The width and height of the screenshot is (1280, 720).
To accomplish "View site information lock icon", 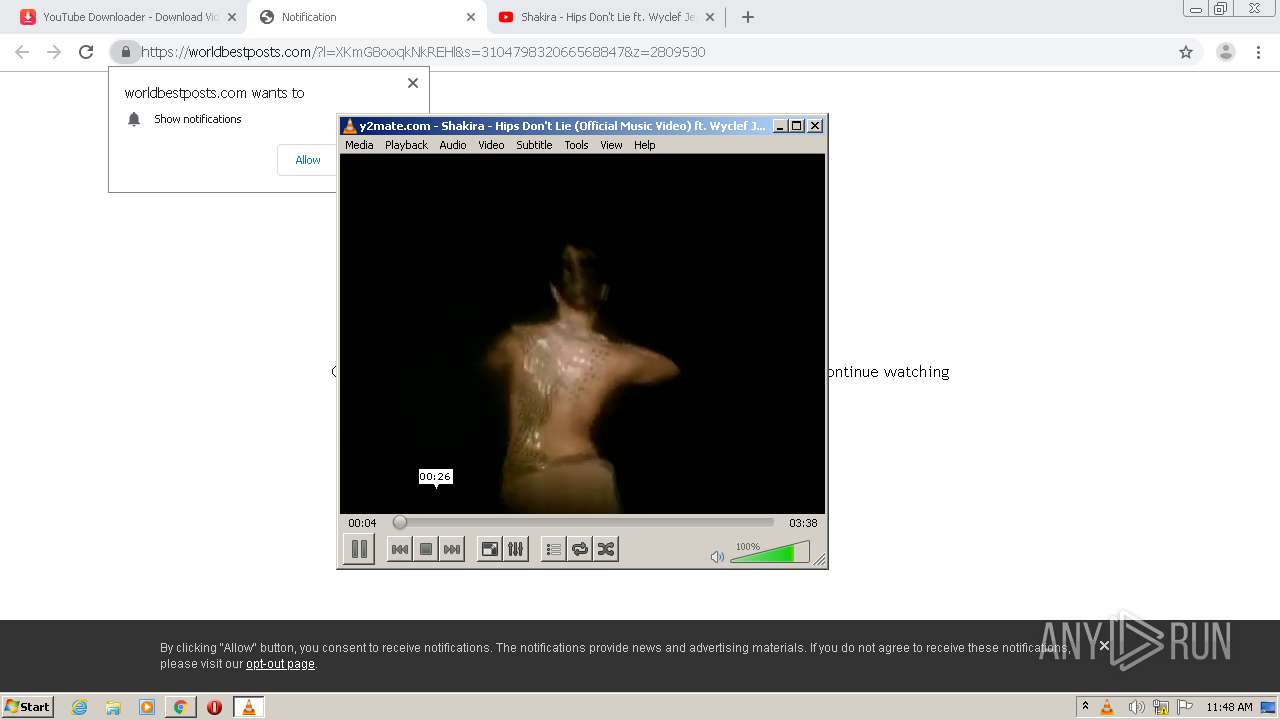I will point(125,52).
